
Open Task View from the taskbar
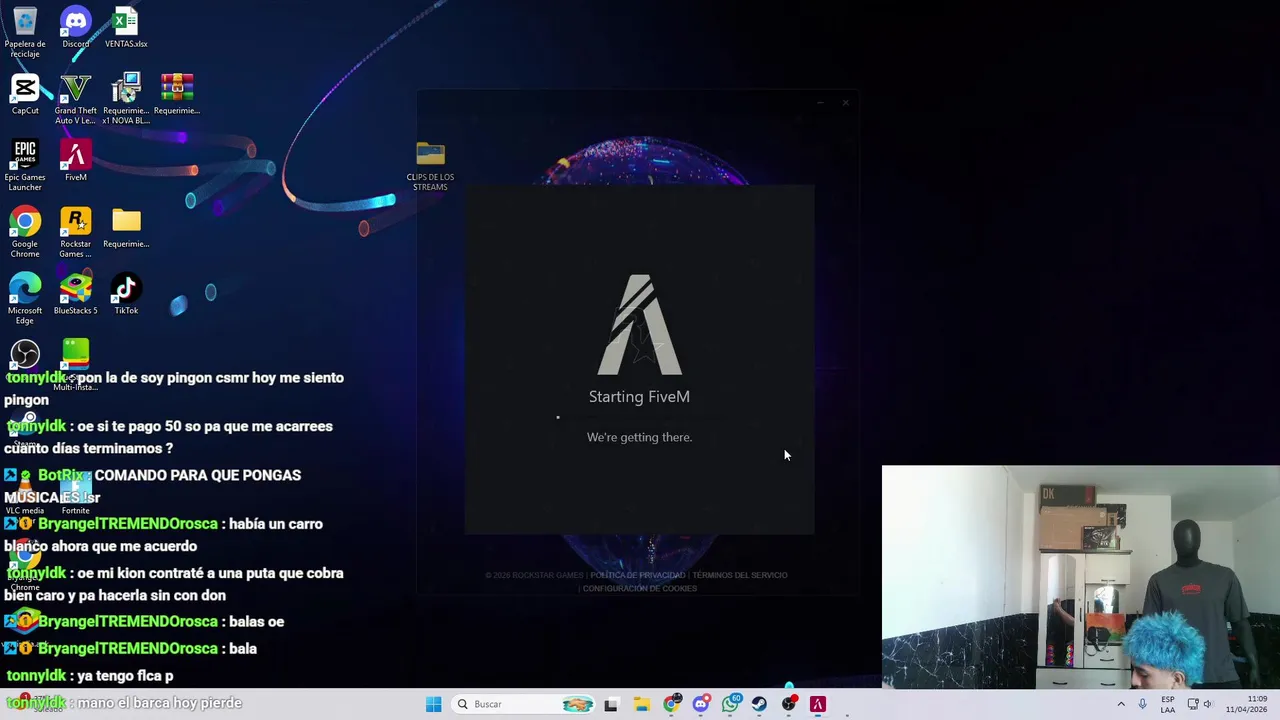pyautogui.click(x=611, y=704)
